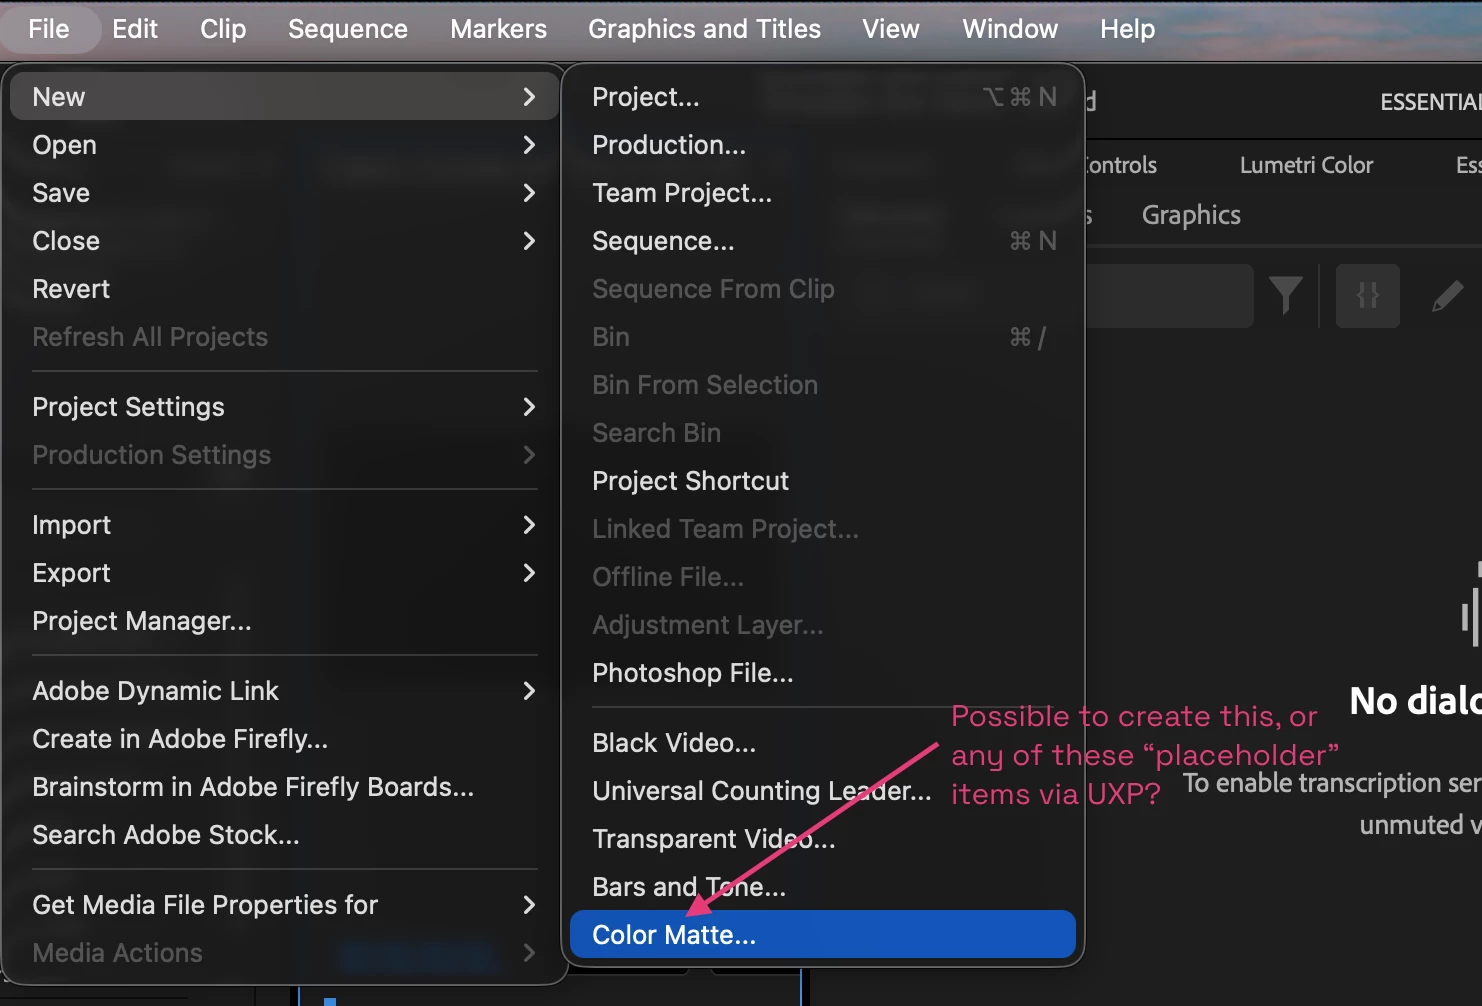Expand the Export submenu chevron
This screenshot has width=1482, height=1006.
(529, 573)
